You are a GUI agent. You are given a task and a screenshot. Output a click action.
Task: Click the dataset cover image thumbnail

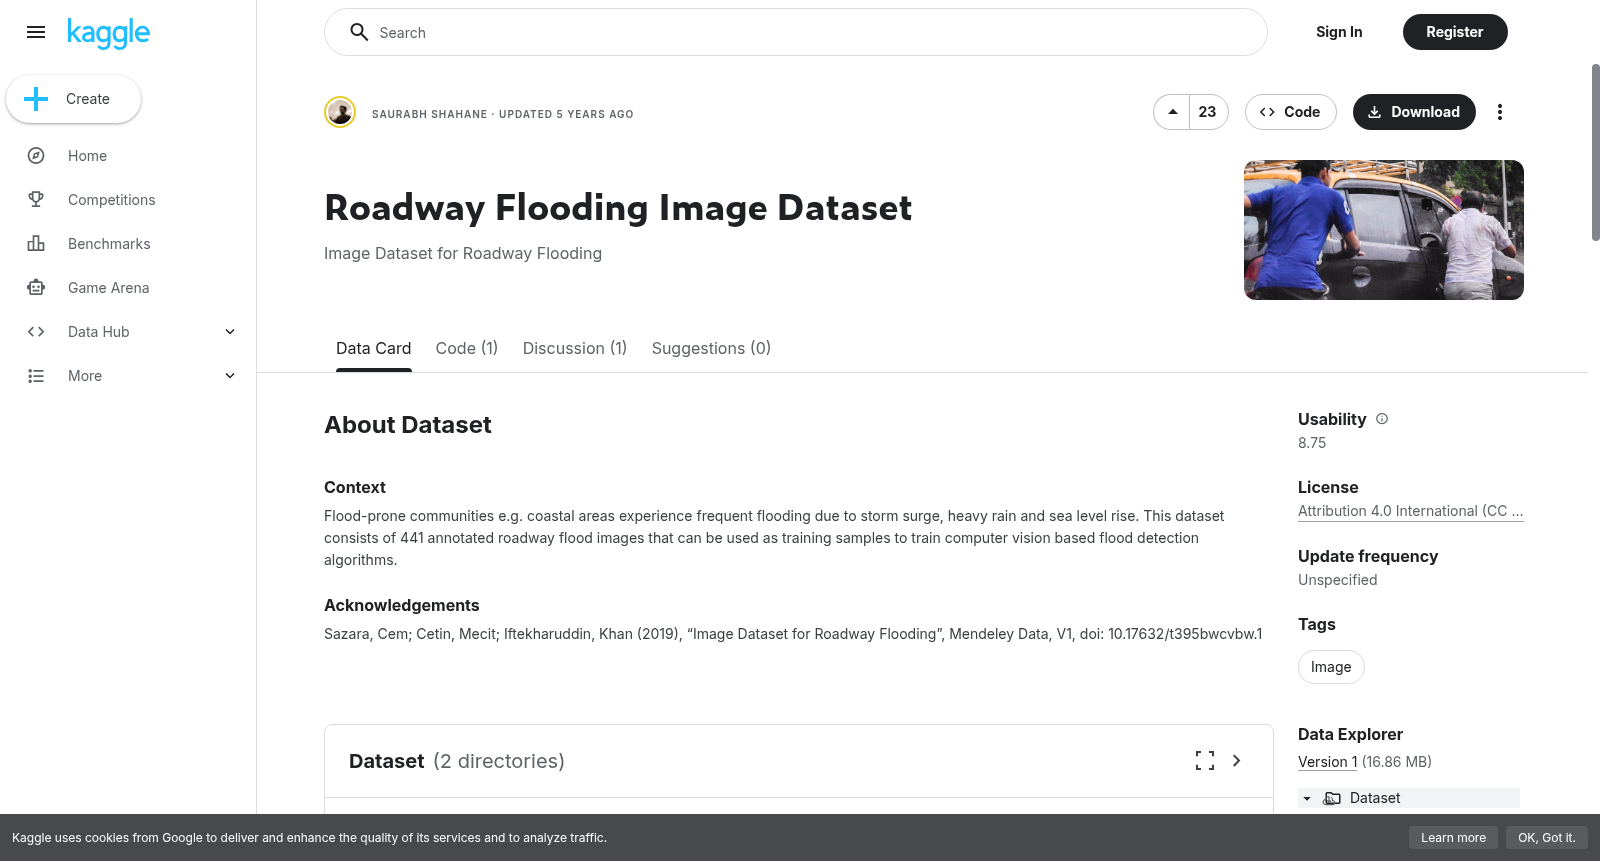1384,230
